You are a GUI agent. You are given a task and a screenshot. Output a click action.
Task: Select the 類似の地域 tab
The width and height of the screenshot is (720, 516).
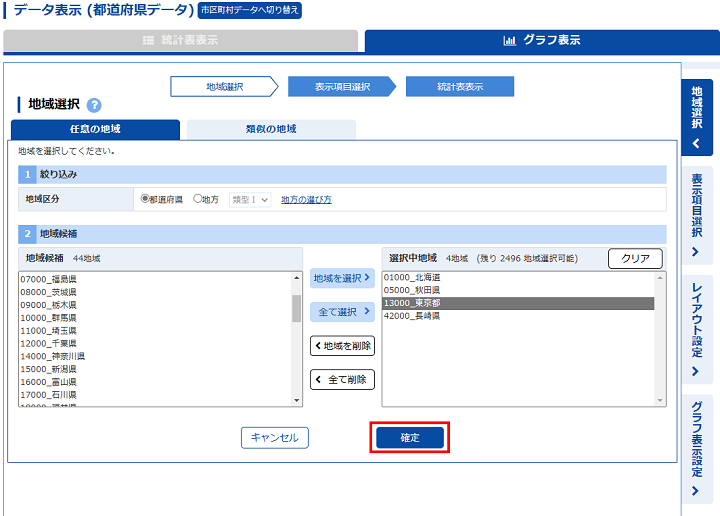pos(271,129)
